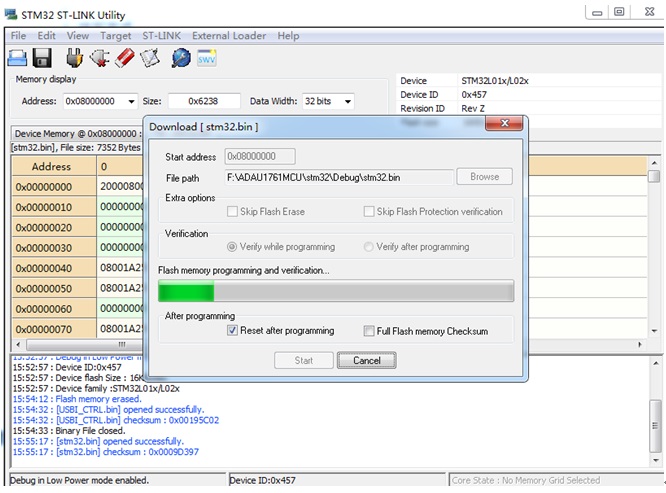This screenshot has height=493, width=666.
Task: Click the log panel scrollbar thumb
Action: 656,426
